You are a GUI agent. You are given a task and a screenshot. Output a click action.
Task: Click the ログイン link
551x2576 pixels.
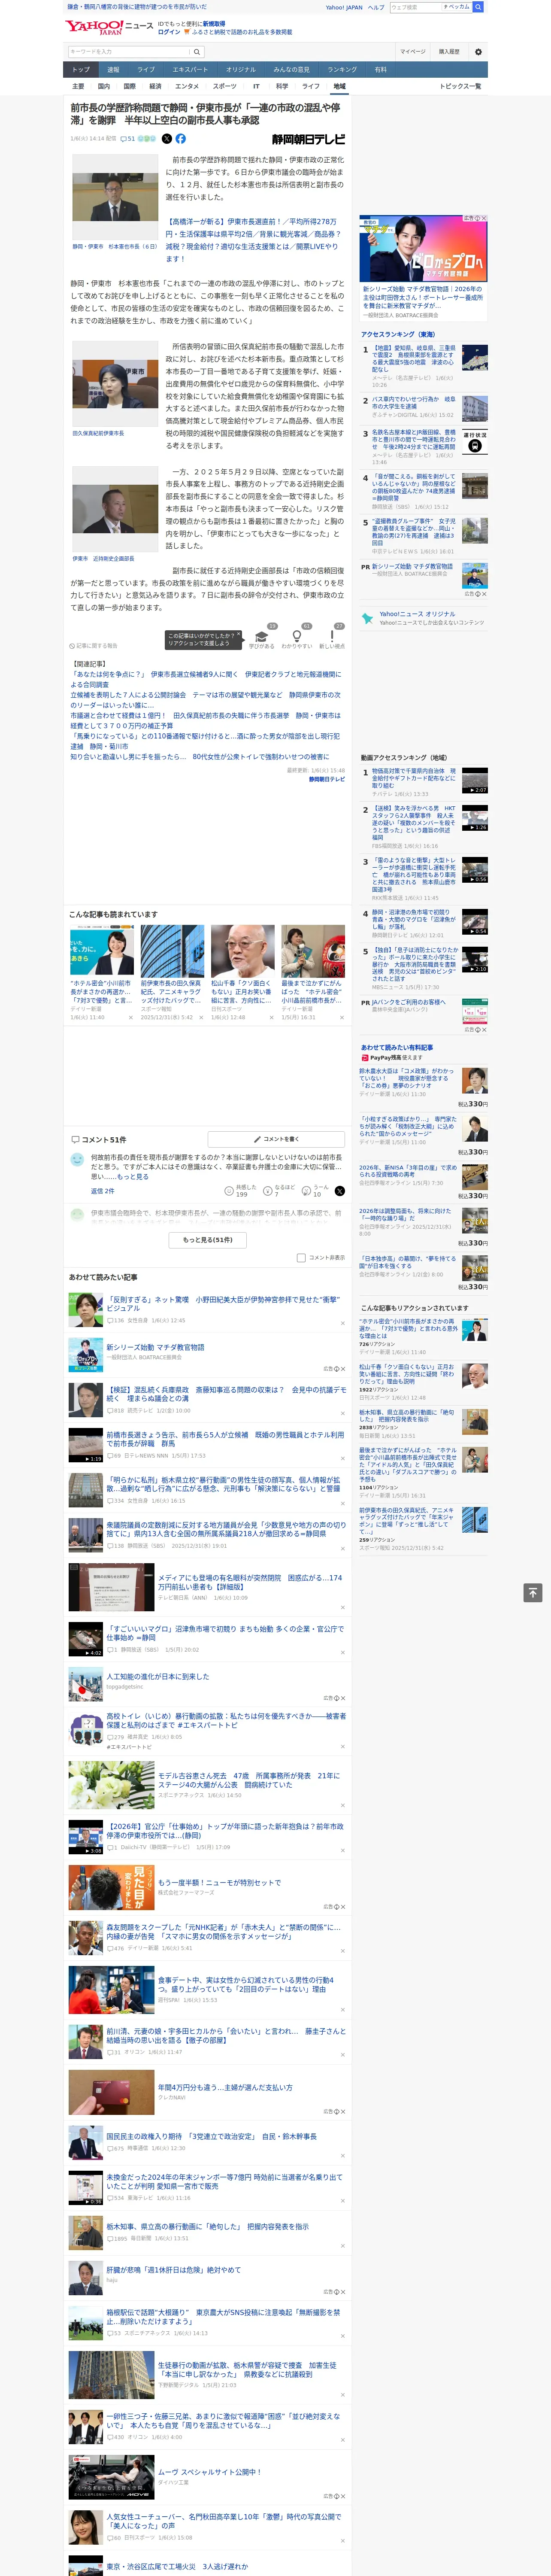tap(169, 32)
